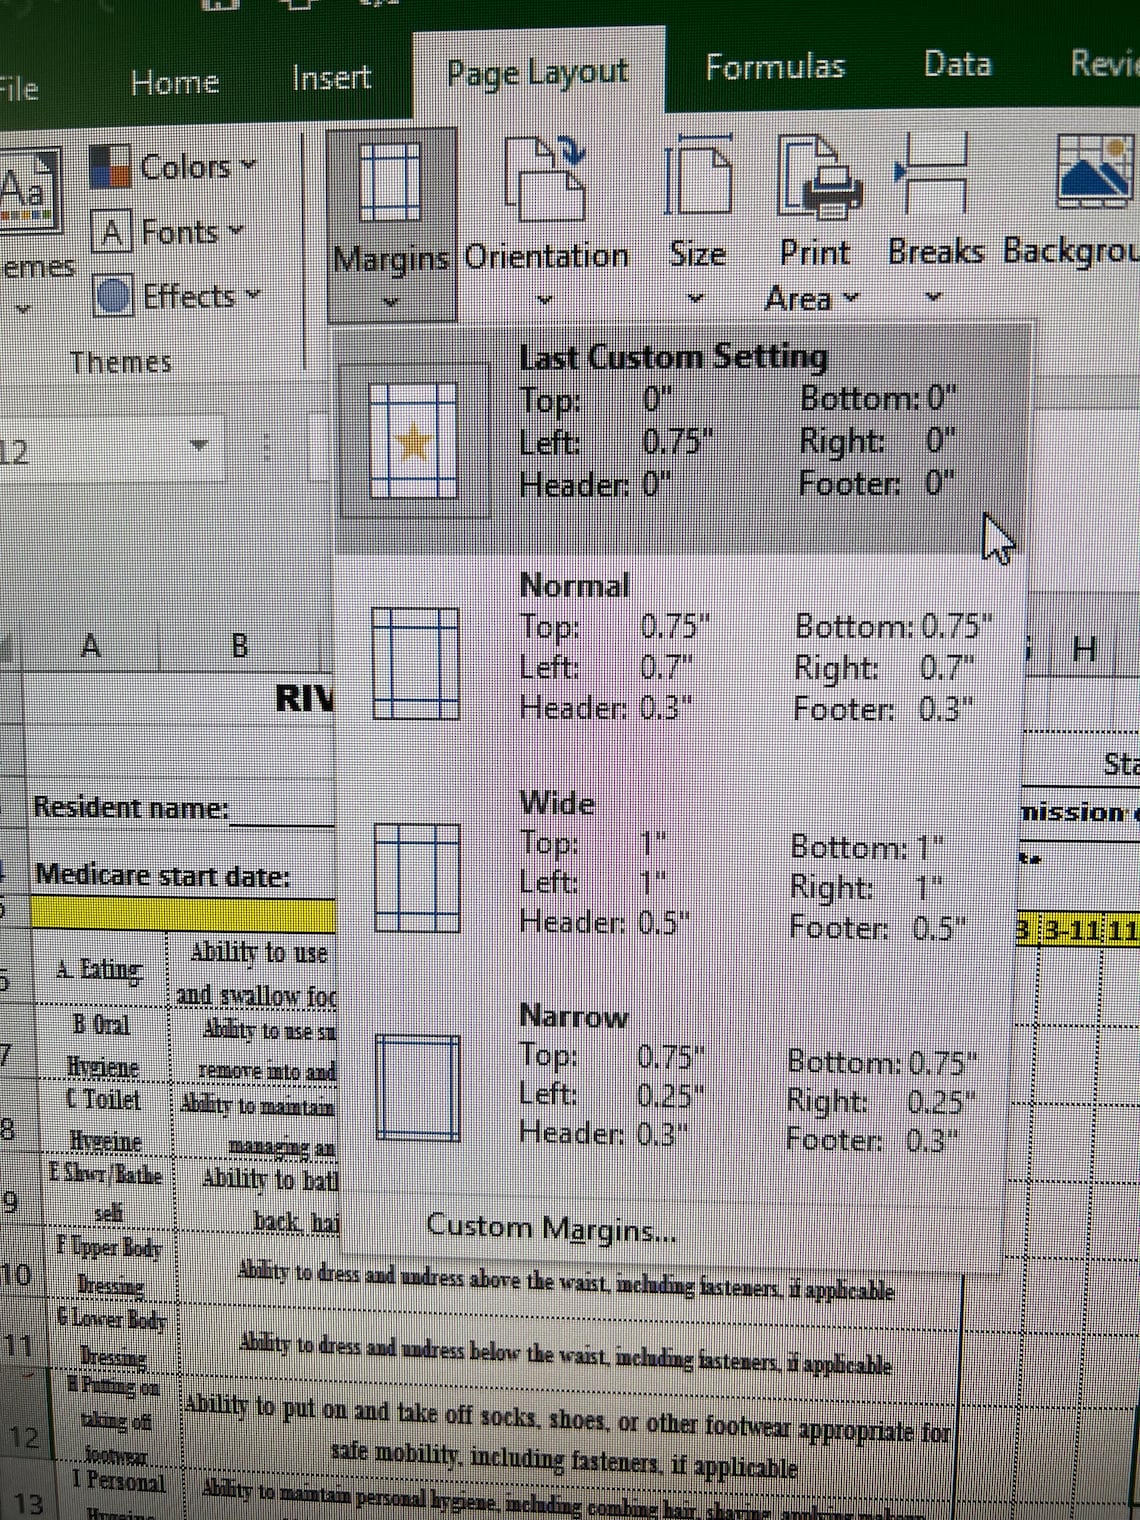The width and height of the screenshot is (1140, 1520).
Task: Switch to the Insert tab
Action: (331, 78)
